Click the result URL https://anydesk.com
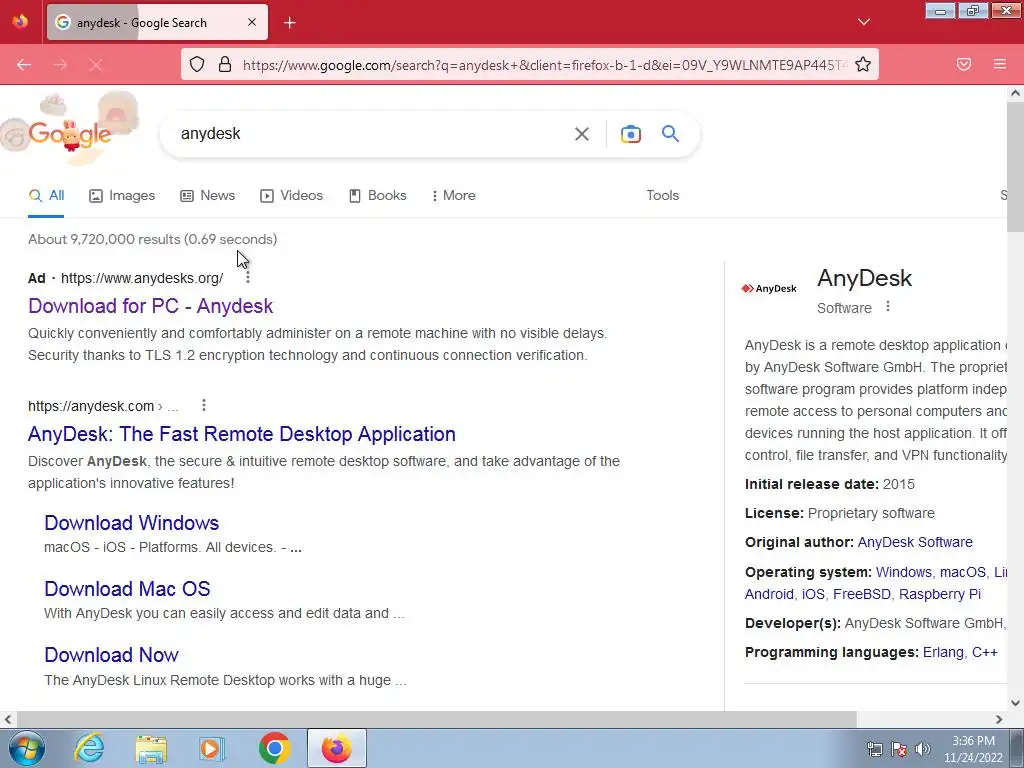The height and width of the screenshot is (768, 1024). pos(91,406)
